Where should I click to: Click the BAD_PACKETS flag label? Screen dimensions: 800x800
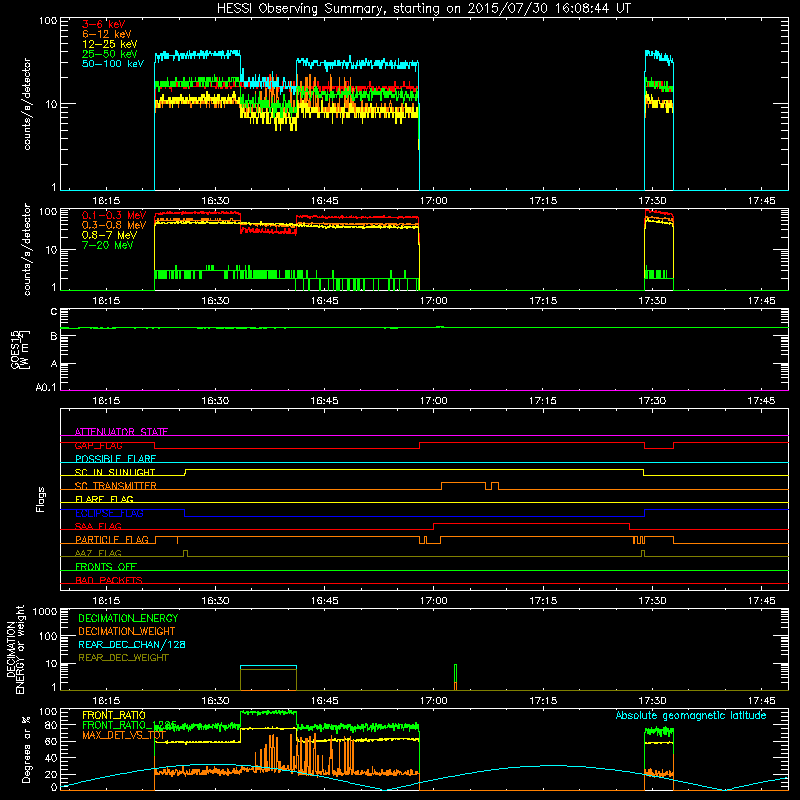point(109,580)
